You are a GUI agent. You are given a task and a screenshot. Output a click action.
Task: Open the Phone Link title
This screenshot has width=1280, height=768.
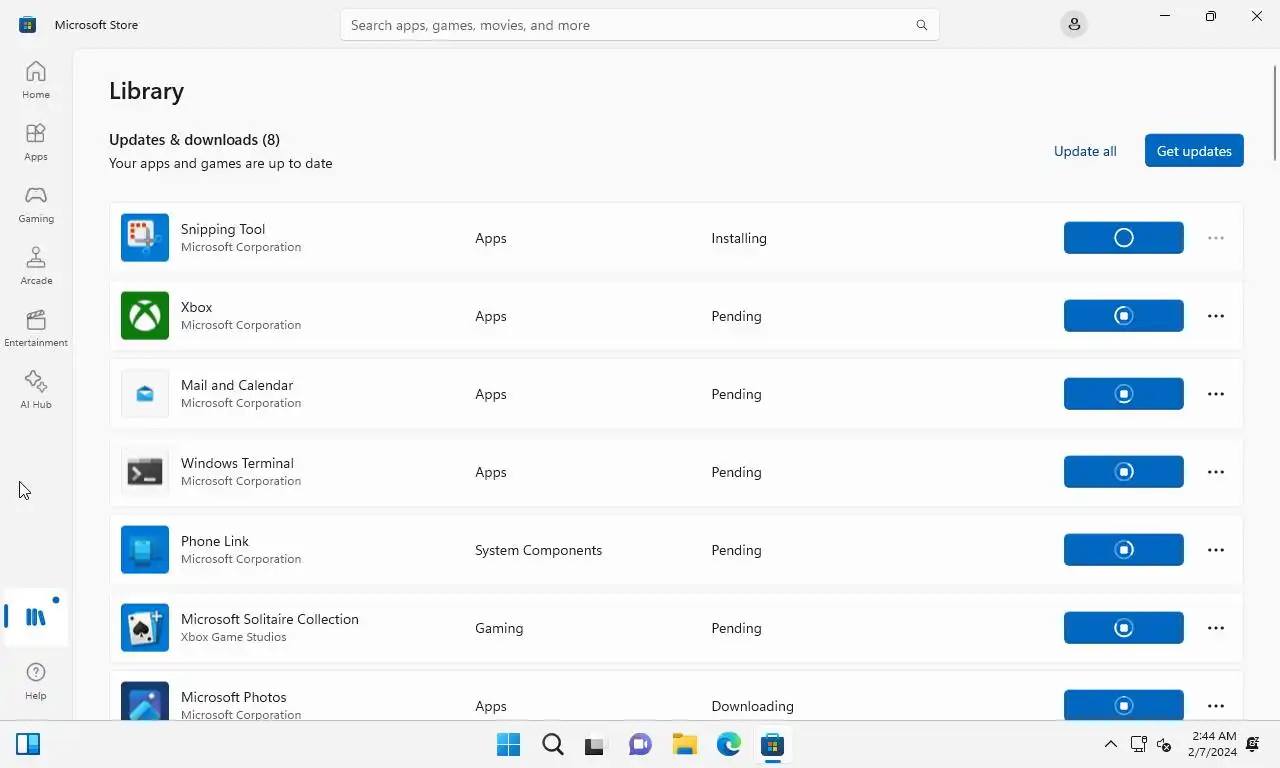pos(215,541)
